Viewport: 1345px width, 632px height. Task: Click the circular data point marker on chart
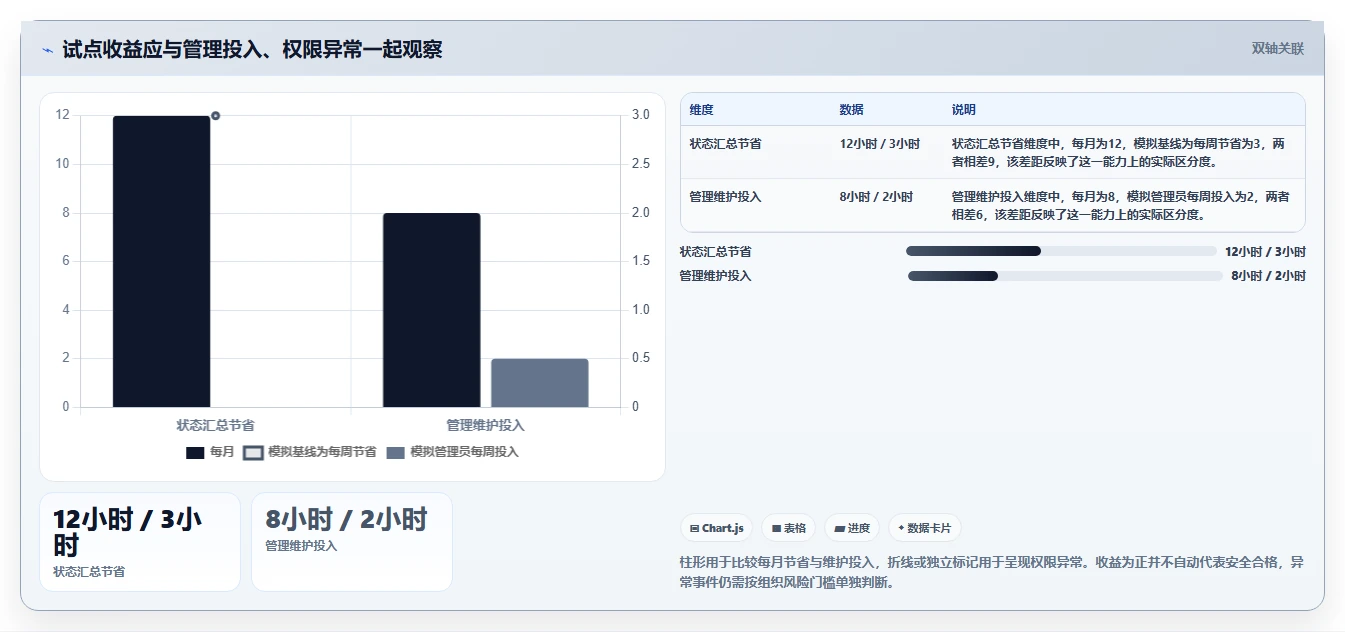tap(215, 116)
